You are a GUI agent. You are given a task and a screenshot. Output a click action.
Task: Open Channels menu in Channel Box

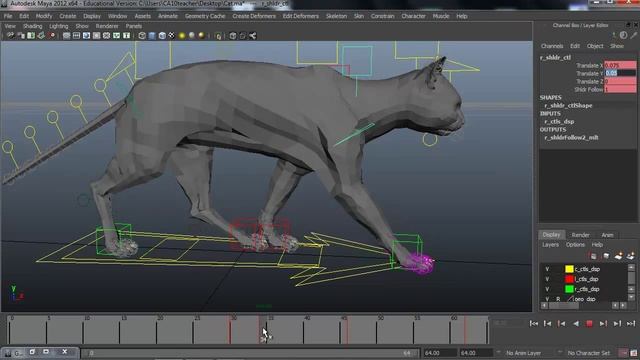(x=552, y=46)
